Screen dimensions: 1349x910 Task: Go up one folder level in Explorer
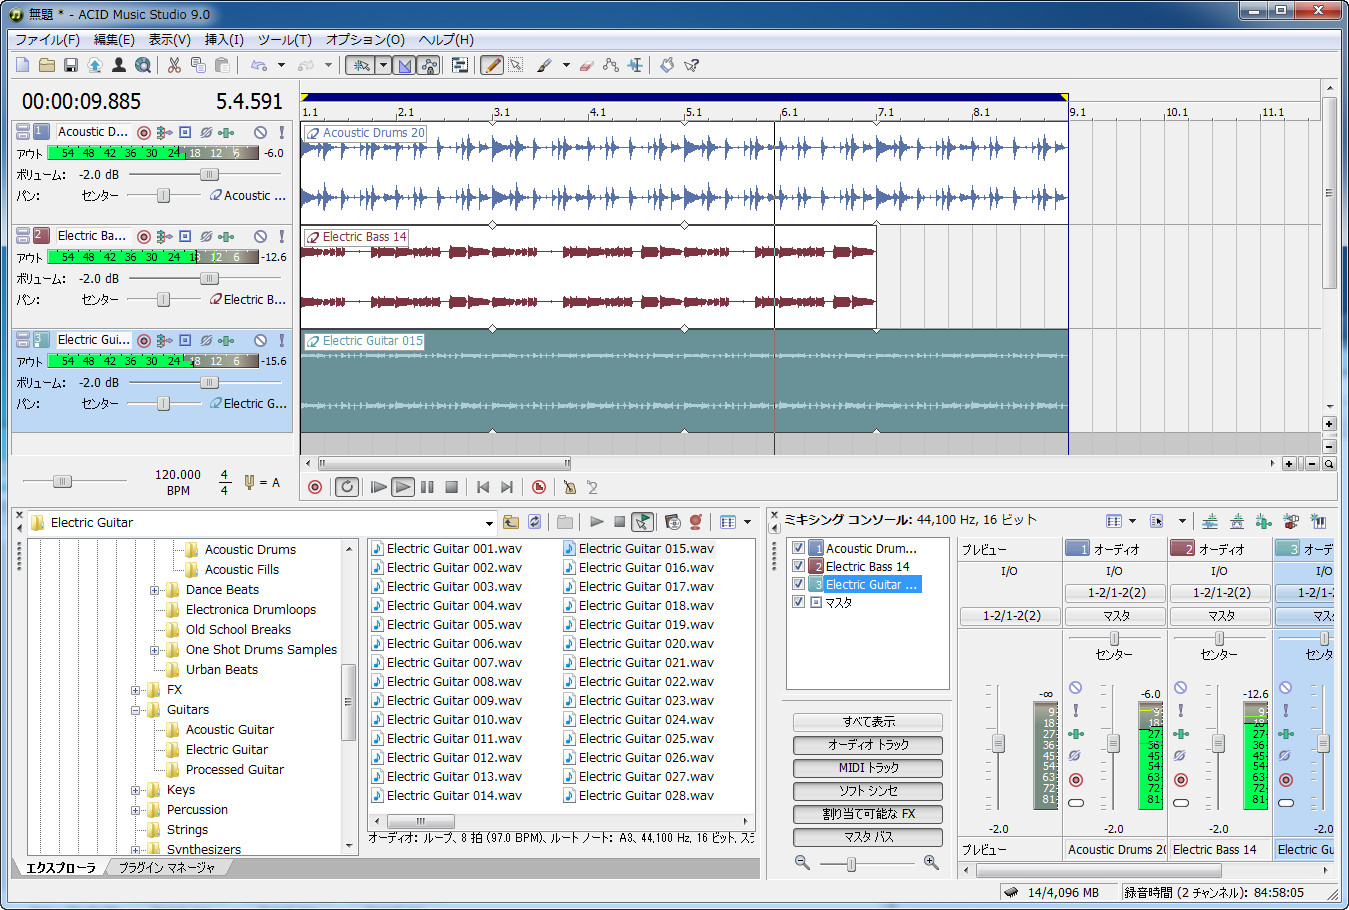click(x=511, y=522)
